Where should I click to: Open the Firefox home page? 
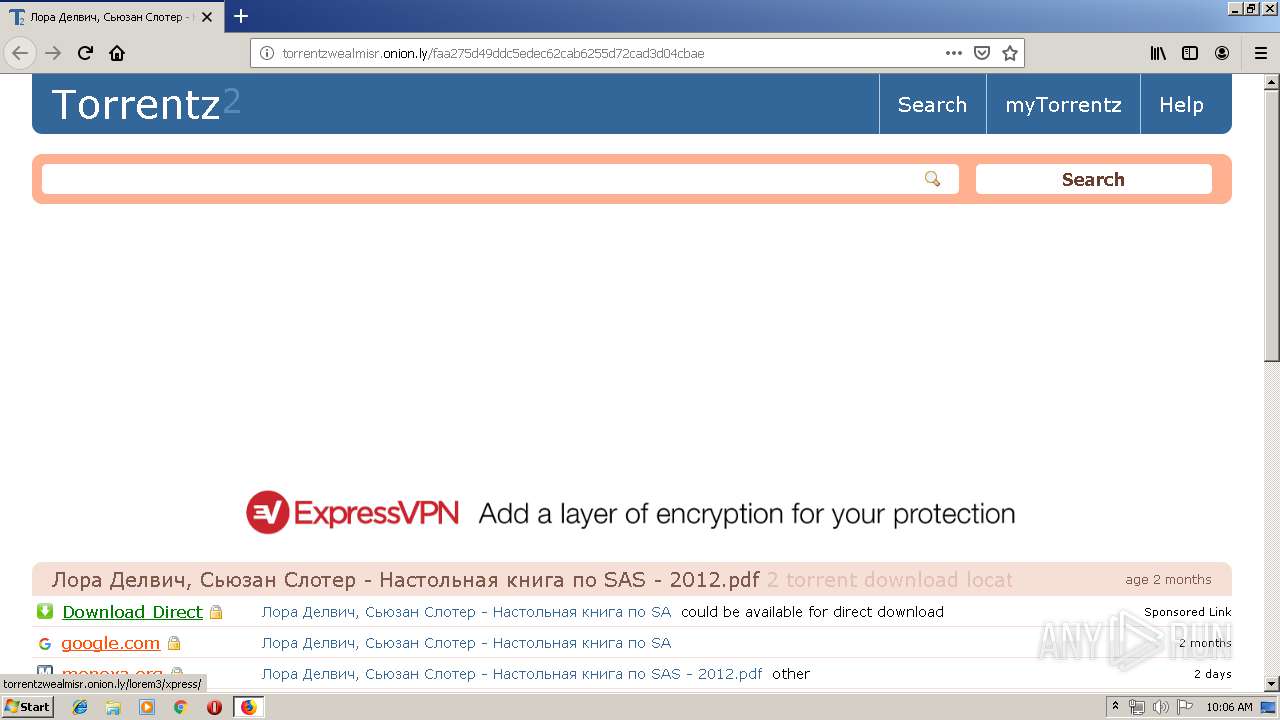tap(117, 53)
